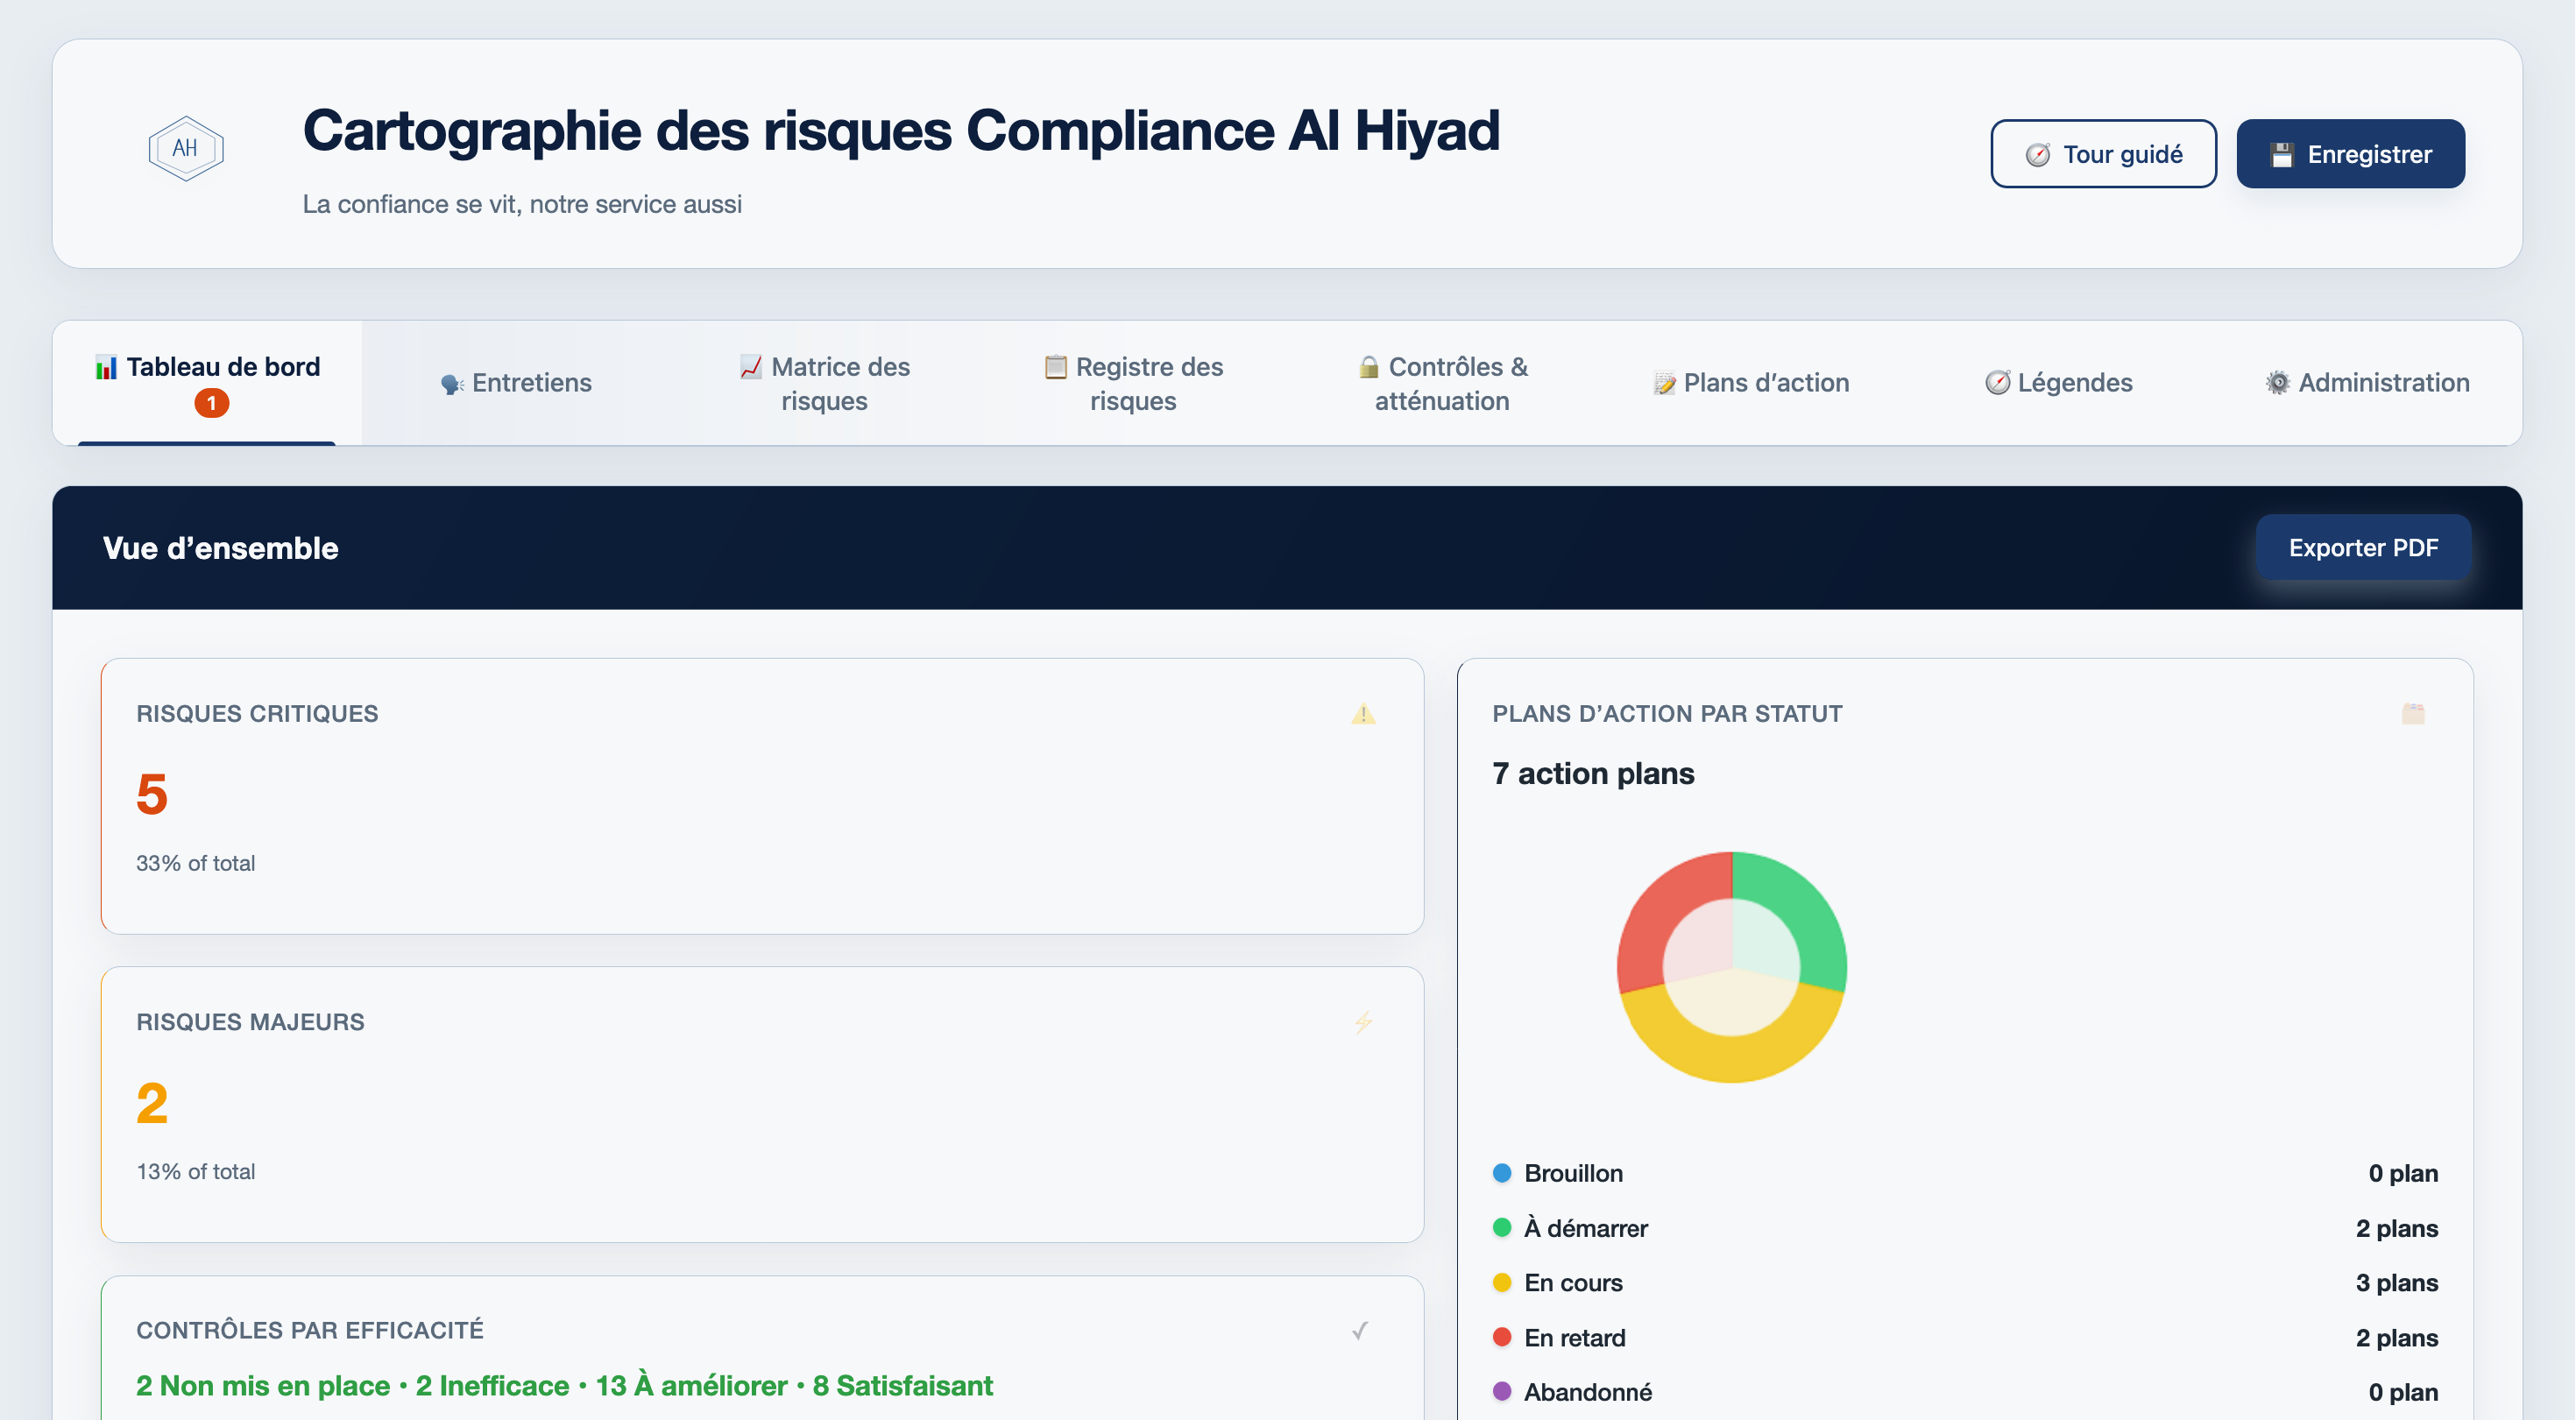Click the red En retard legend dot
Screen dimensions: 2576x1420
tap(1502, 1338)
